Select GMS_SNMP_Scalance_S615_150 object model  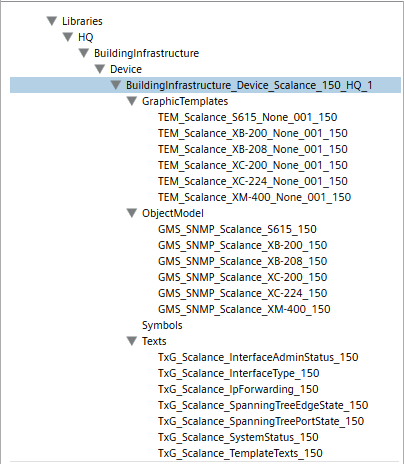(237, 229)
